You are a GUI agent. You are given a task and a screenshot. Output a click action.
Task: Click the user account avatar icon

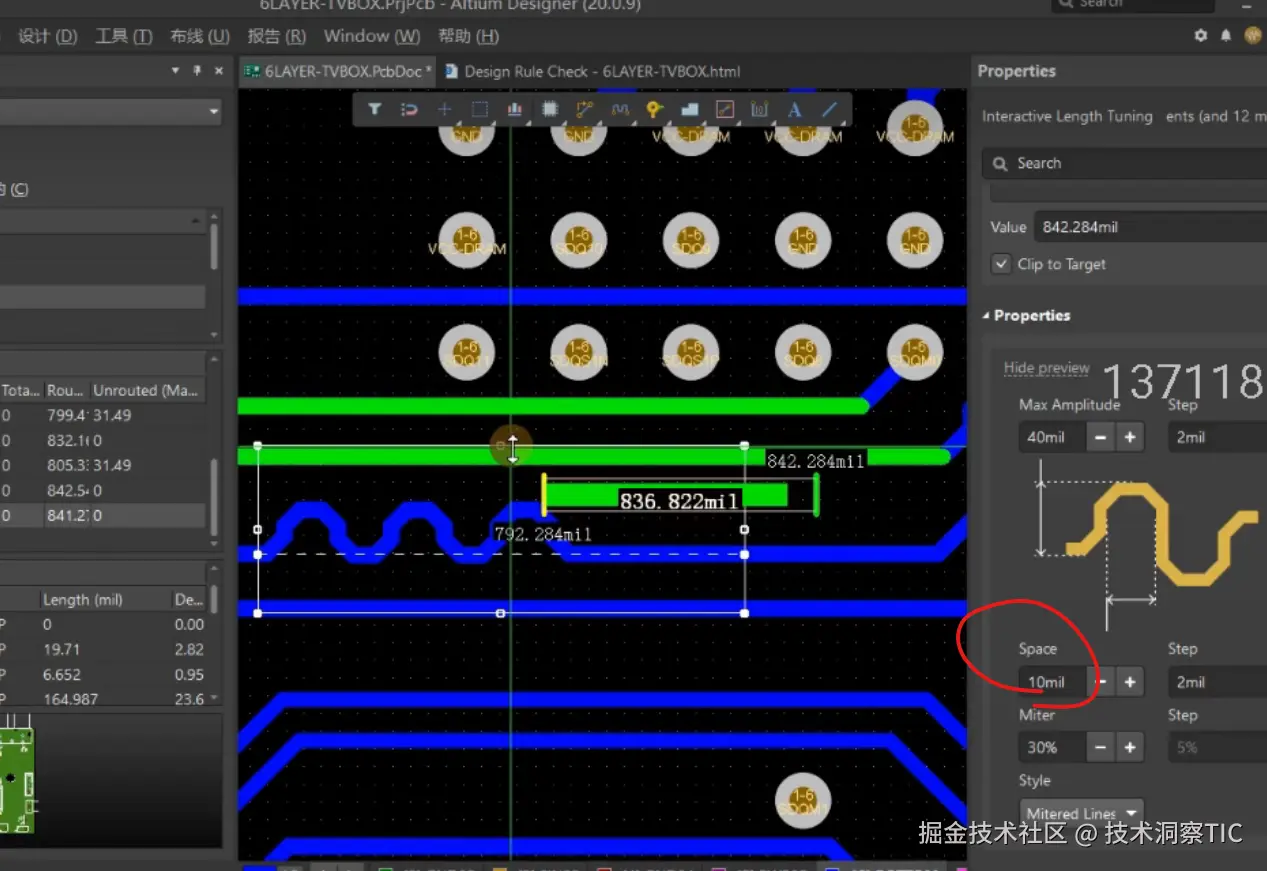coord(1253,35)
